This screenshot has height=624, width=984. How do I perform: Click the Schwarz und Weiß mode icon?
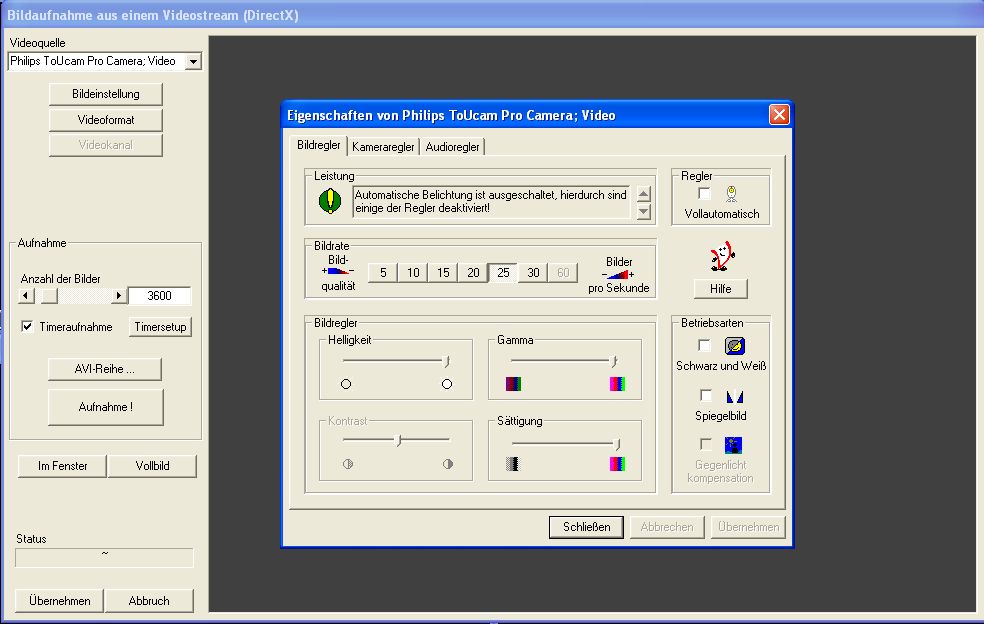coord(734,346)
